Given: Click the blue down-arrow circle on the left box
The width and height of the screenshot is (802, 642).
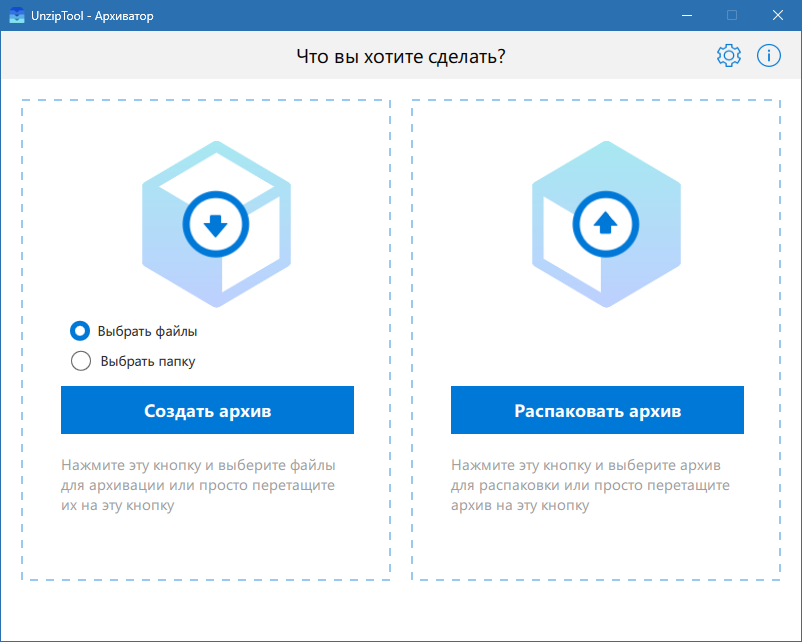Looking at the screenshot, I should pos(217,222).
